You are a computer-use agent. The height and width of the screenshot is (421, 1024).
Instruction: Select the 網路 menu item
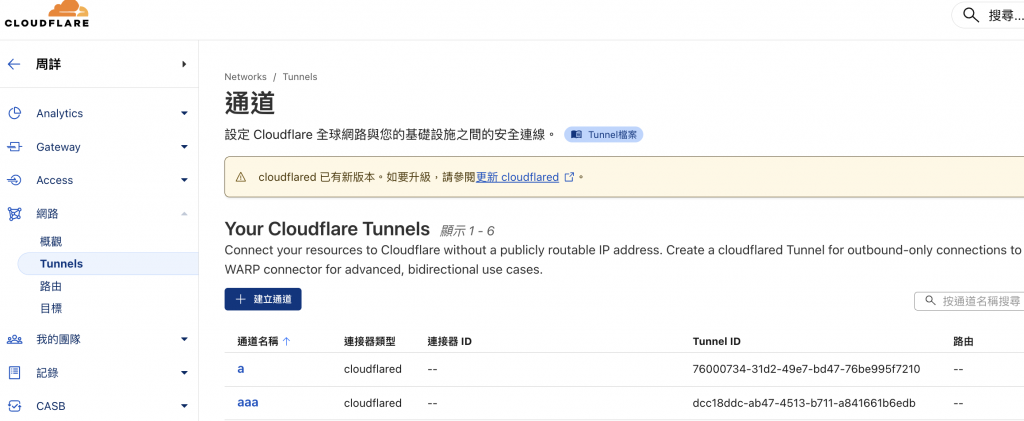48,213
